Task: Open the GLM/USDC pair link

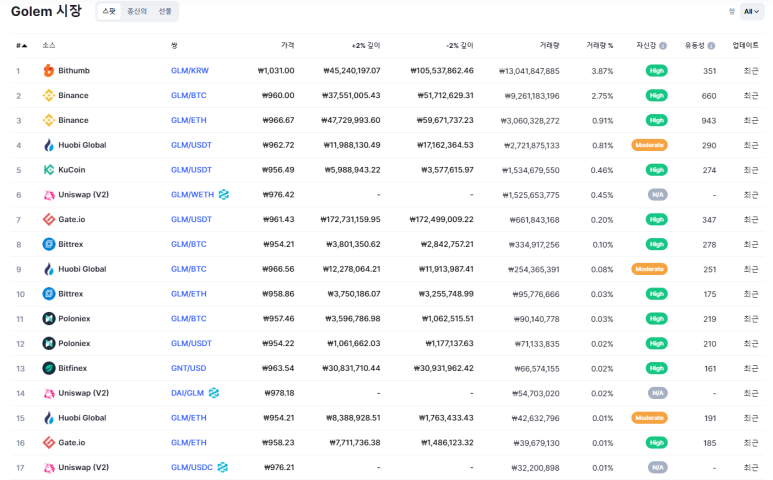Action: click(192, 467)
